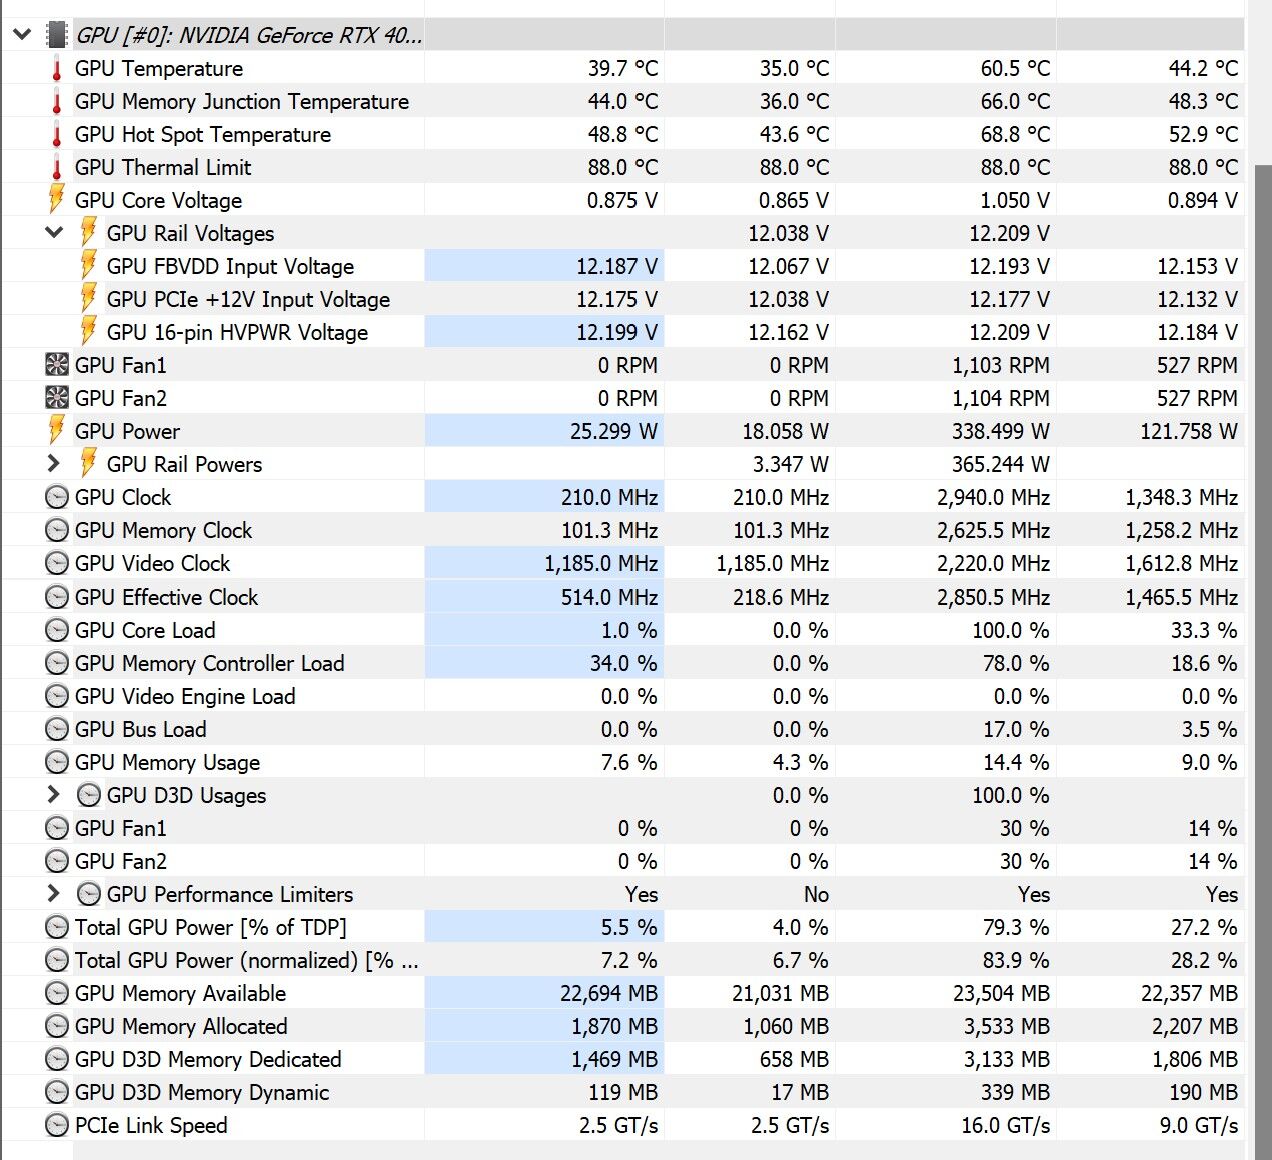Select the PCIe Link Speed label
Image resolution: width=1272 pixels, height=1160 pixels.
point(151,1125)
